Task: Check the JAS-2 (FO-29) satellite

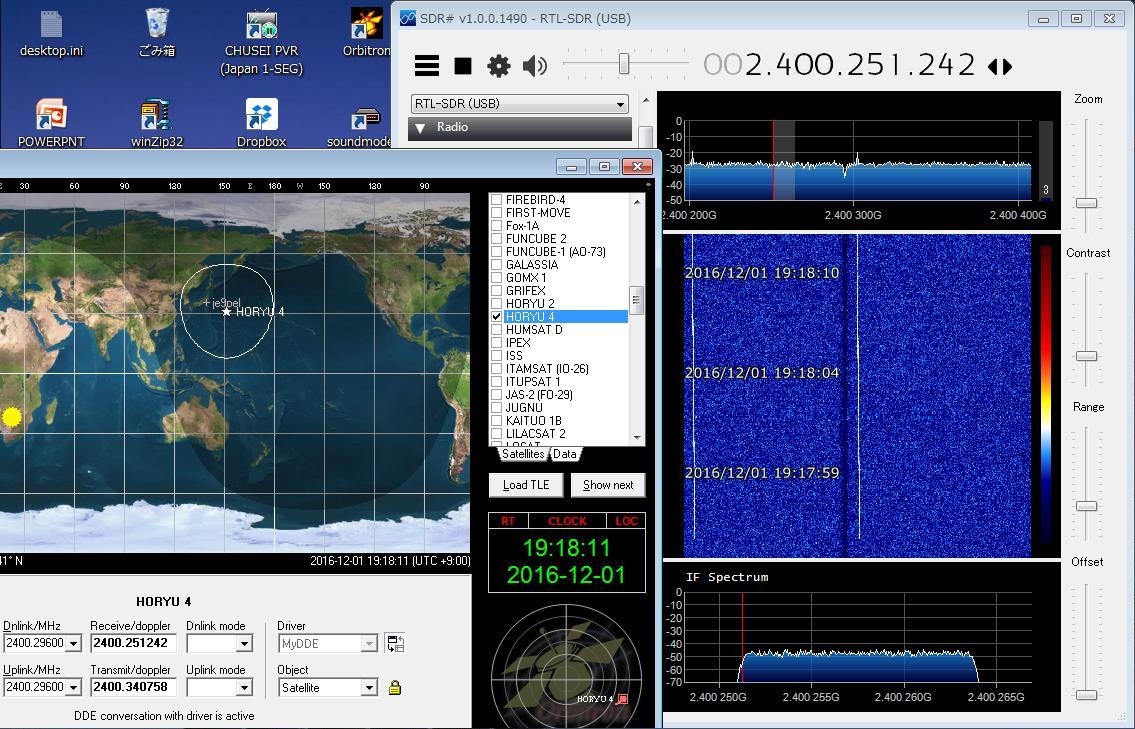Action: coord(497,395)
